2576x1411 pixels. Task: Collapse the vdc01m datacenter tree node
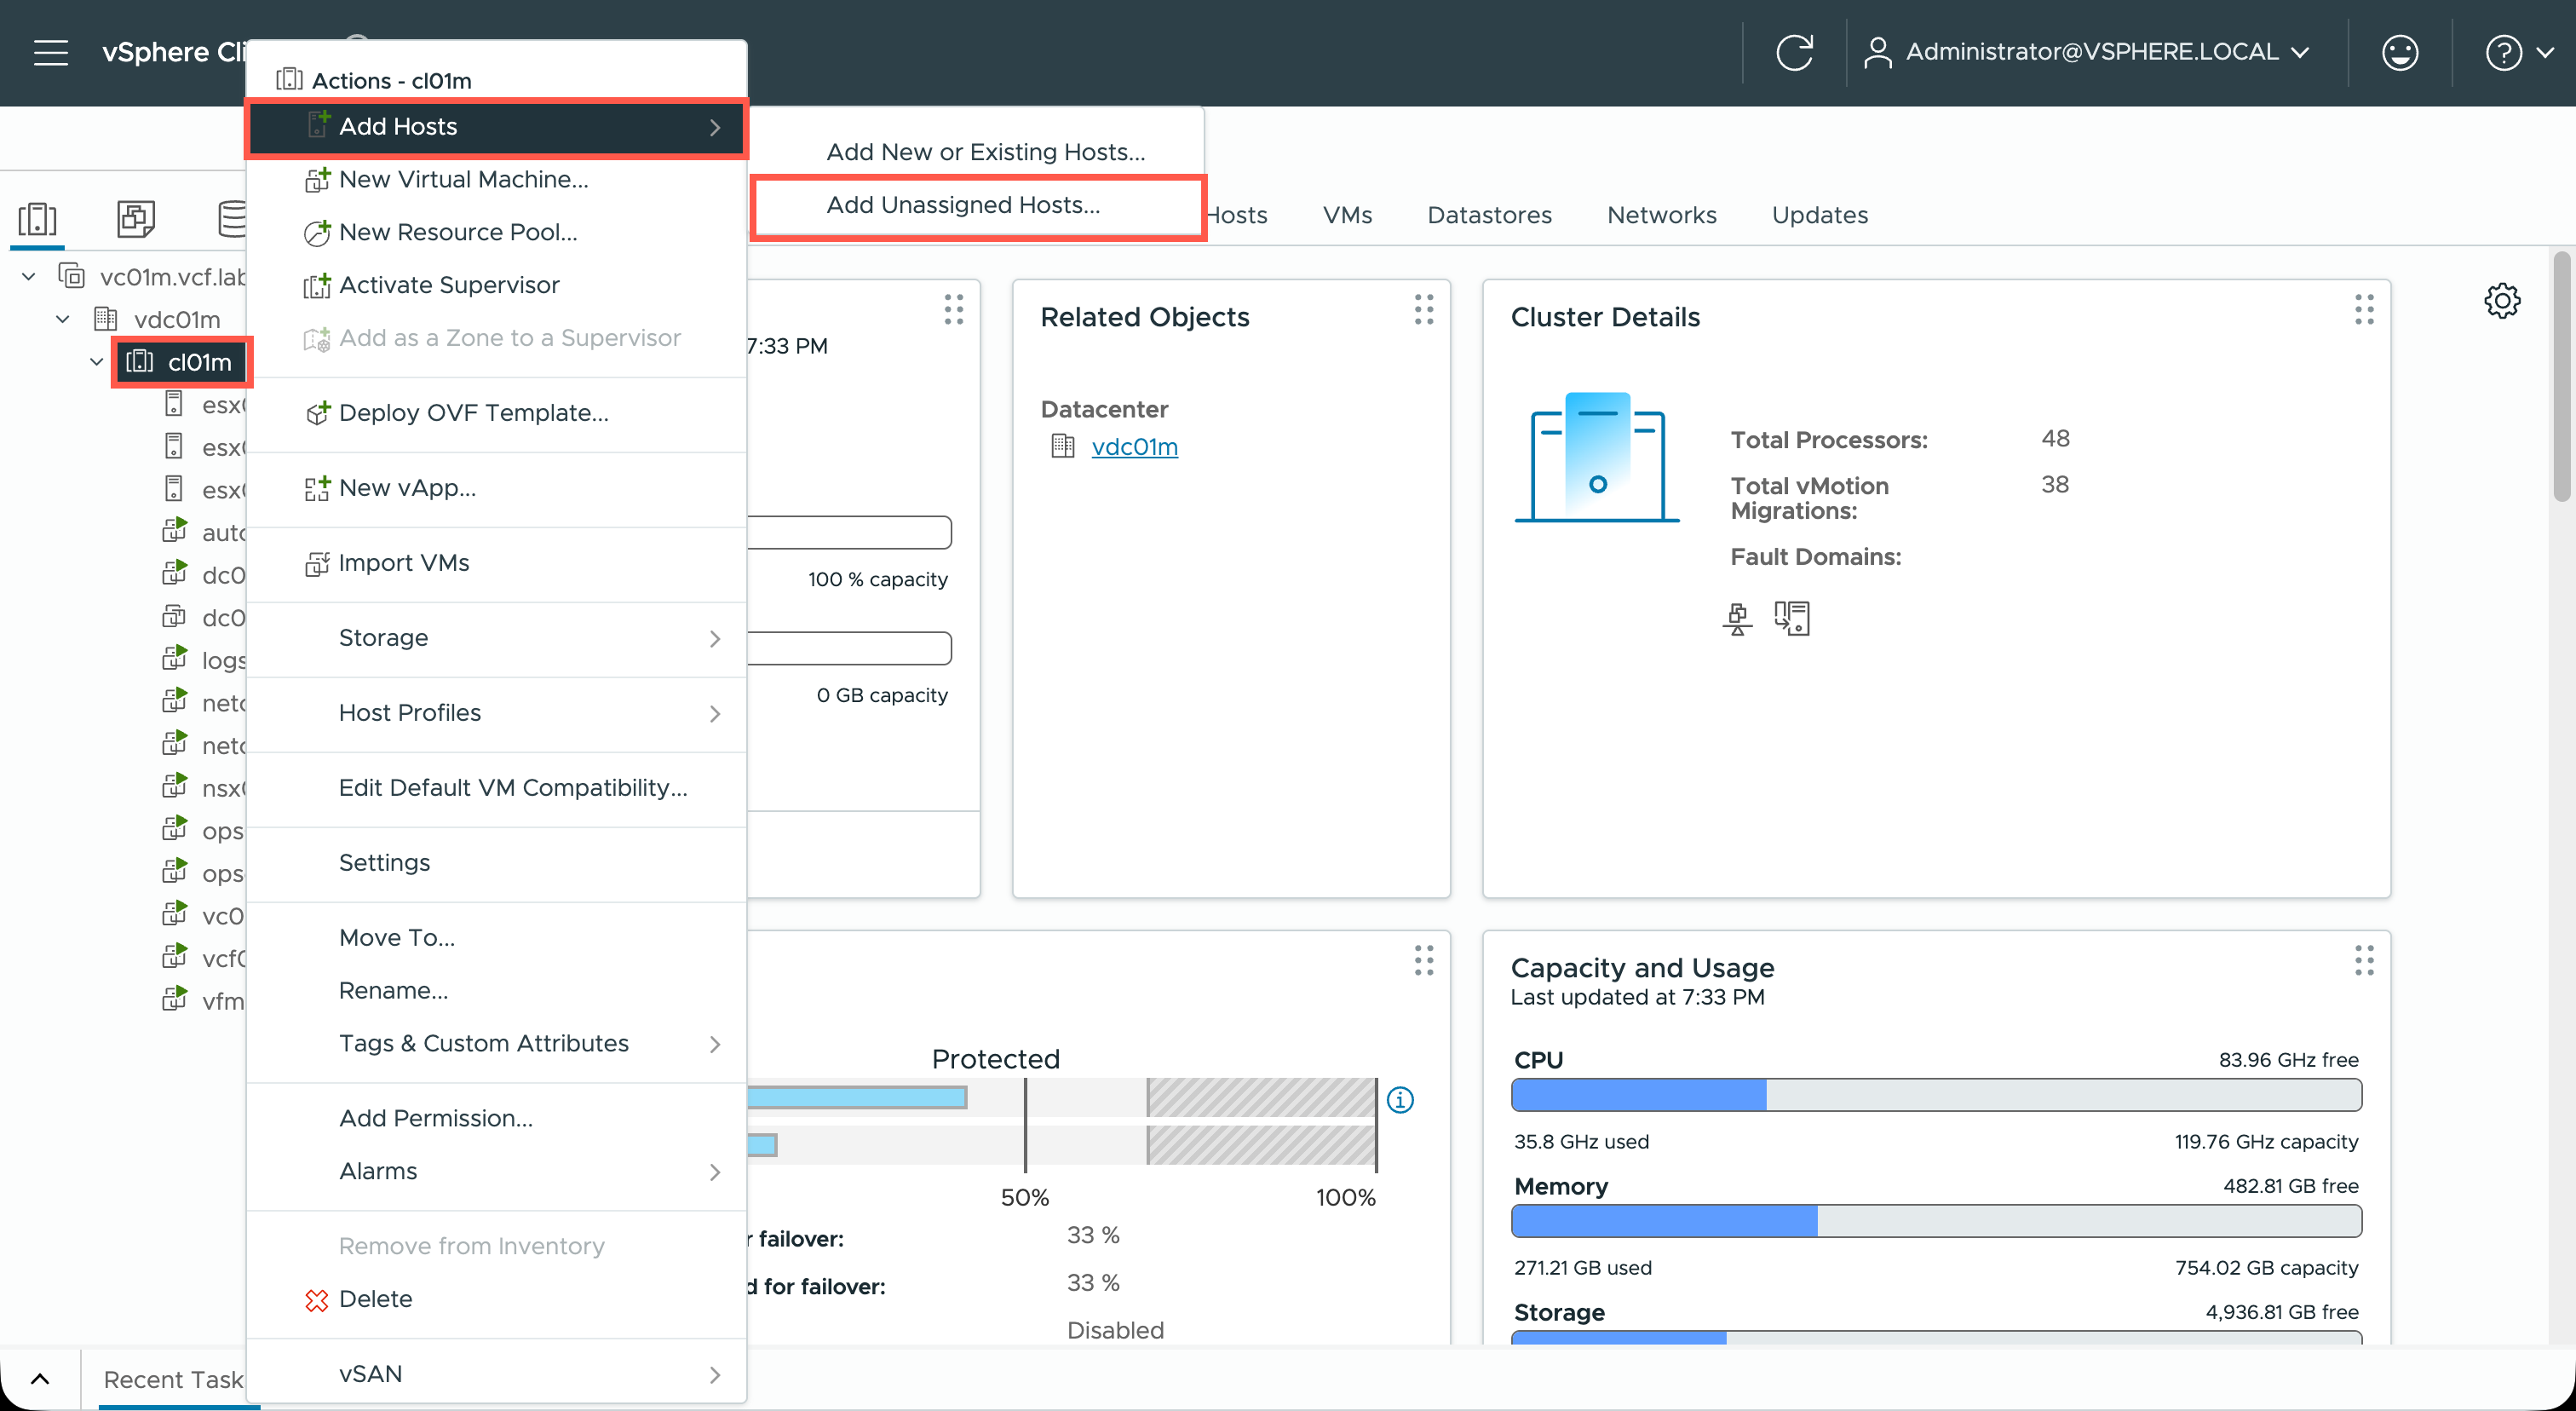[x=63, y=319]
